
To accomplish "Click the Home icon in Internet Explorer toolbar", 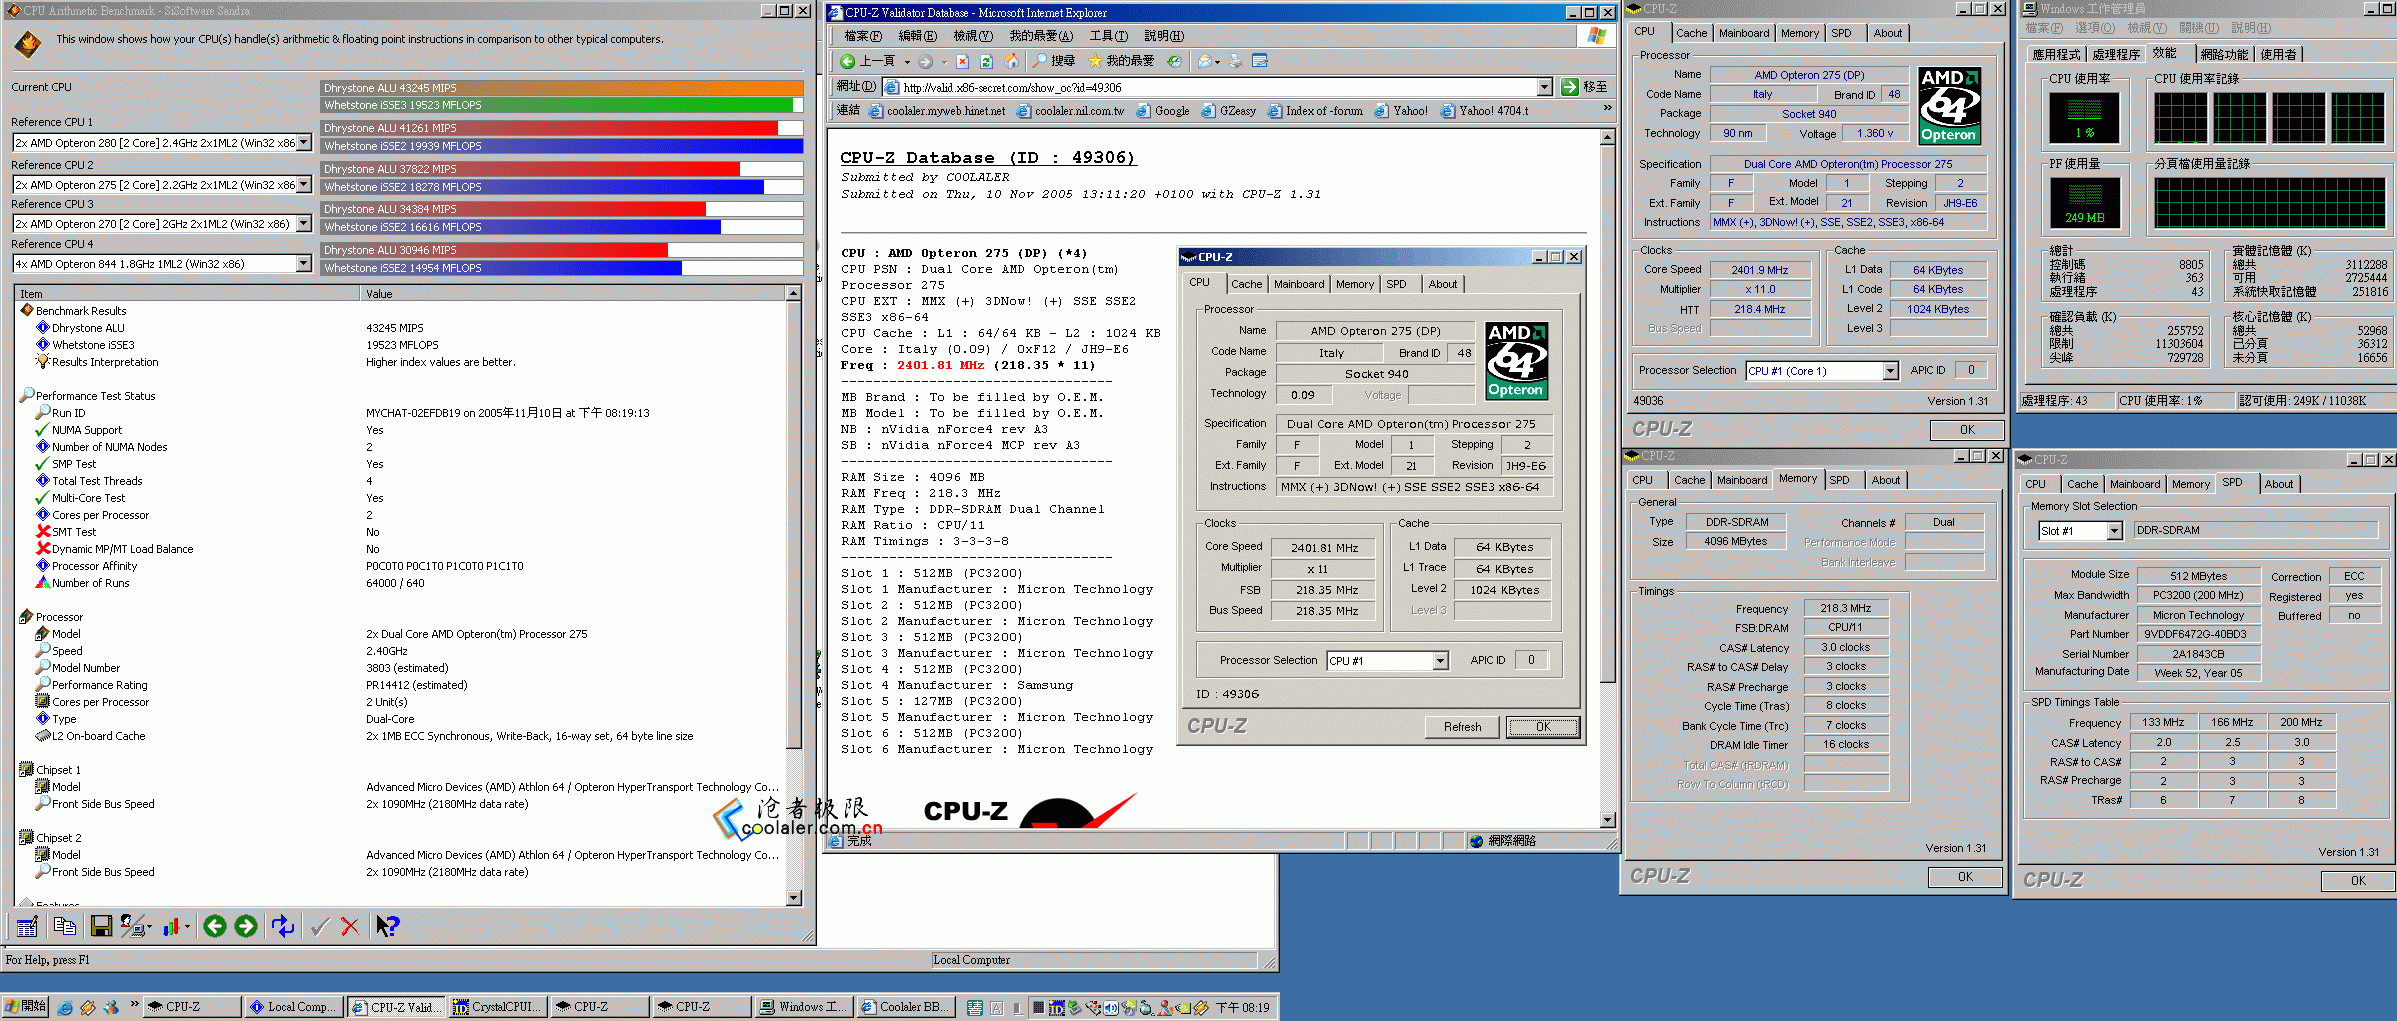I will (x=1011, y=61).
